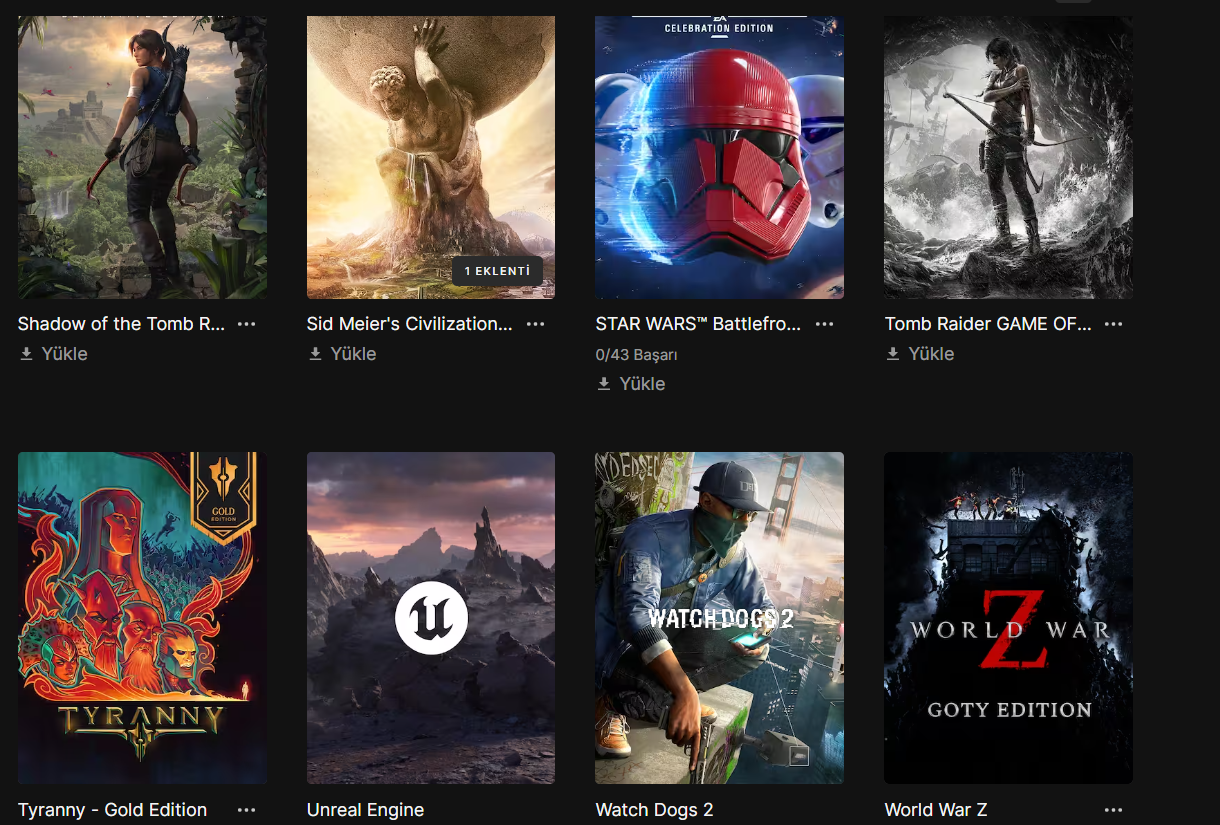Click the Shadow of the Tomb R... title
This screenshot has height=825, width=1220.
tap(122, 324)
